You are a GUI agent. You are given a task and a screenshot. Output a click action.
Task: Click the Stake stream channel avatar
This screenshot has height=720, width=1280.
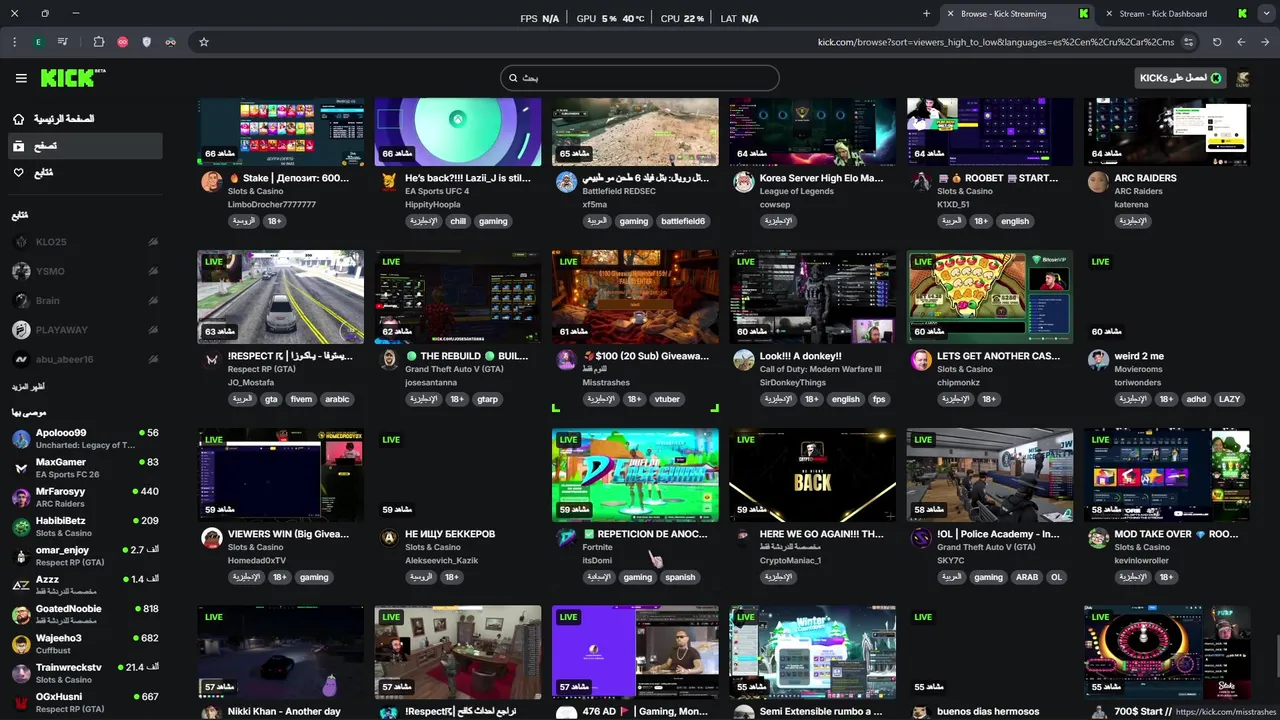pyautogui.click(x=211, y=181)
